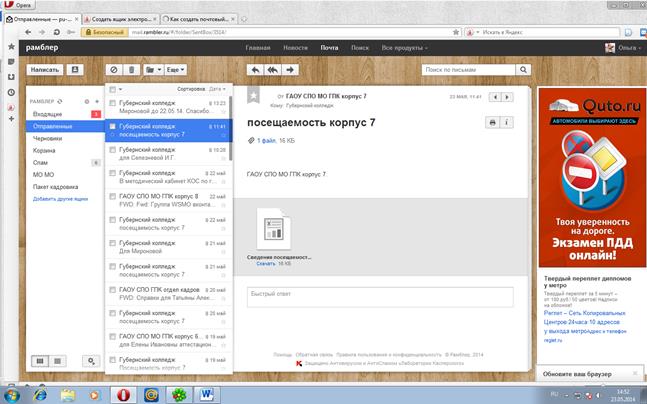Click the Quto.ru advertisement banner
Viewport: 647px width, 404px height.
coord(592,177)
